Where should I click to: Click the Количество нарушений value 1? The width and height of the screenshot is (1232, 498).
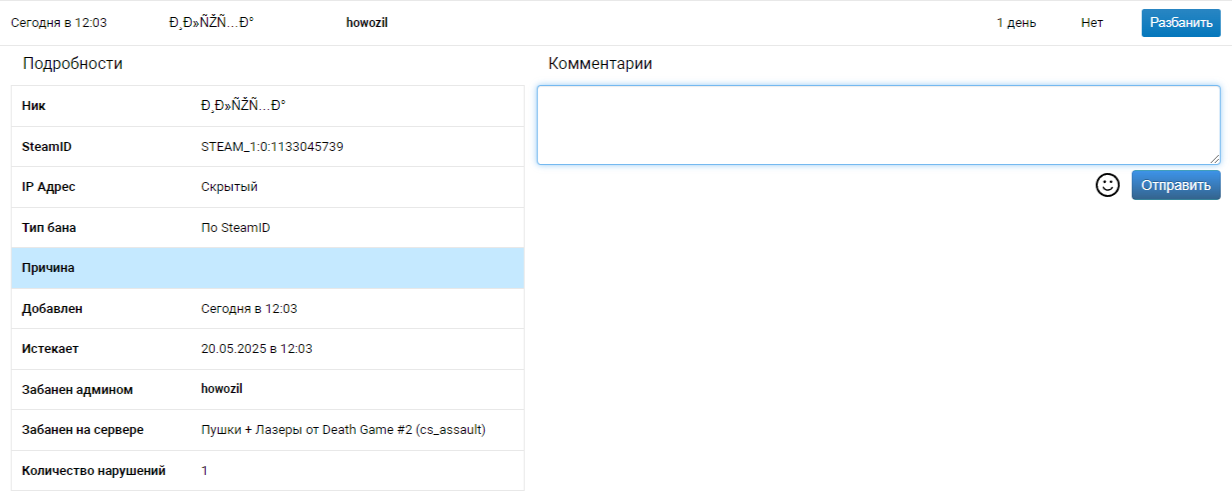(x=205, y=470)
